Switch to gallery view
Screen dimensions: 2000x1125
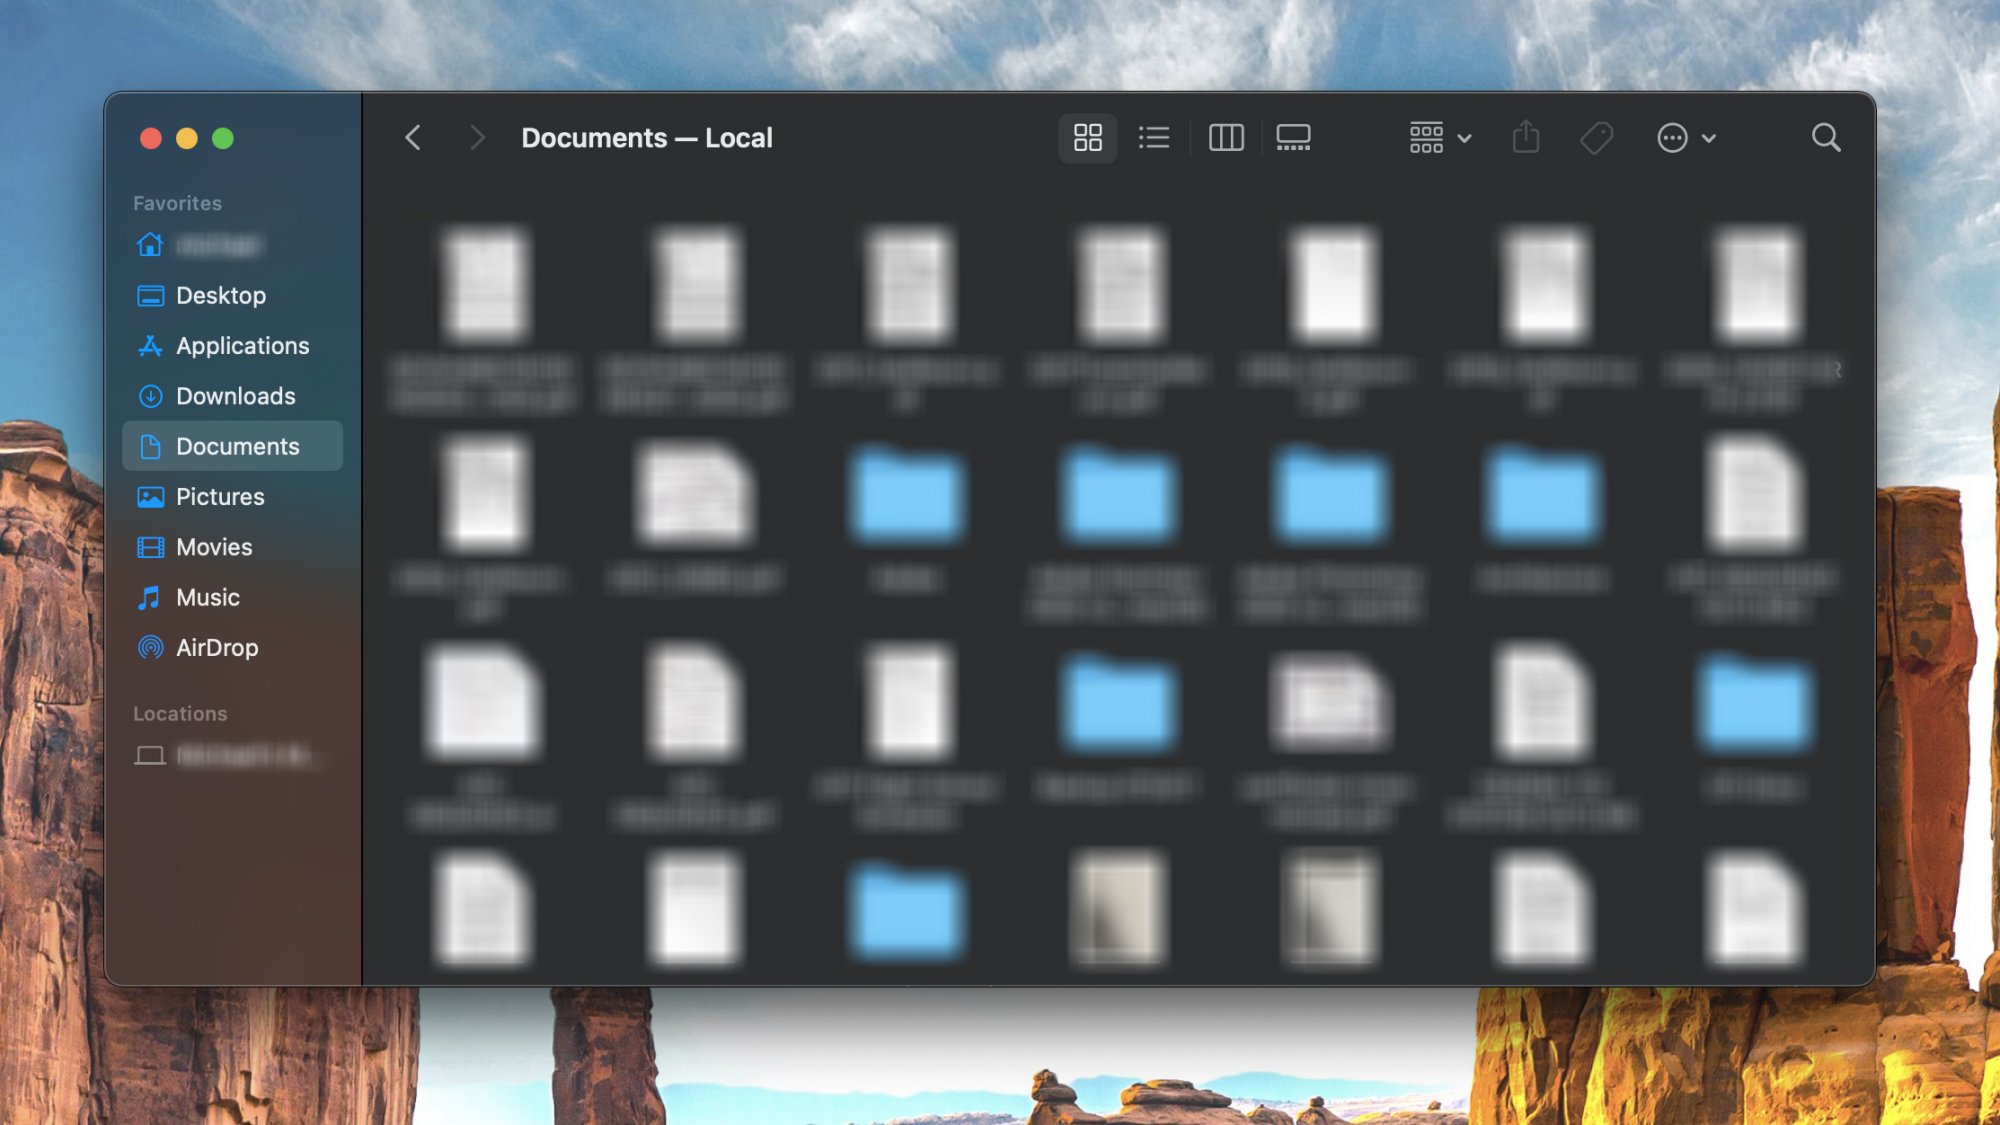(x=1293, y=138)
